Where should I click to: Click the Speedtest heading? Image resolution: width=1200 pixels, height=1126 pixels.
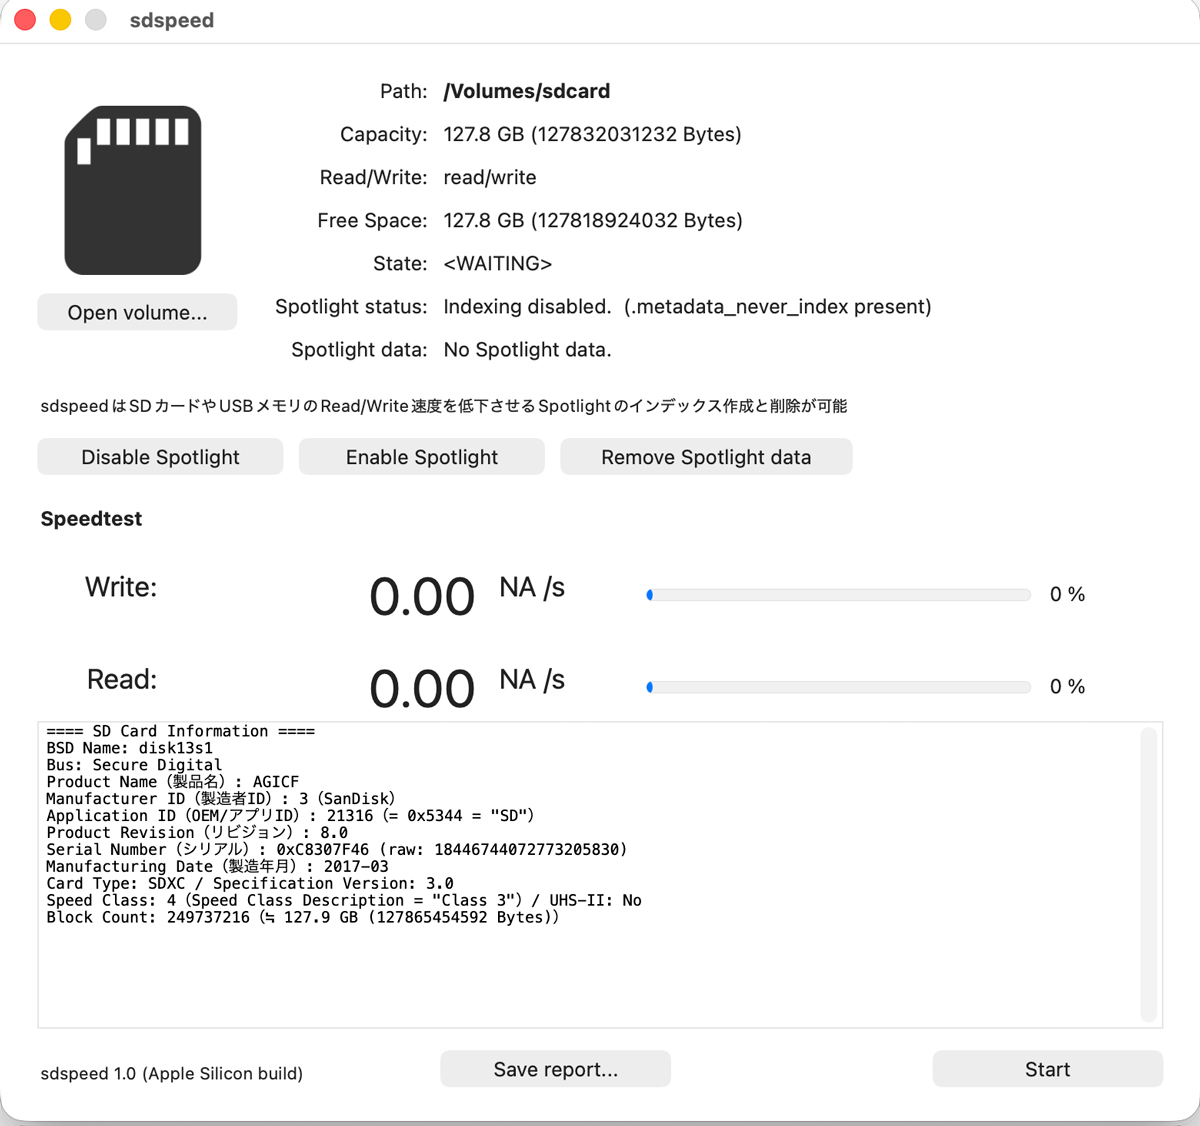coord(91,518)
